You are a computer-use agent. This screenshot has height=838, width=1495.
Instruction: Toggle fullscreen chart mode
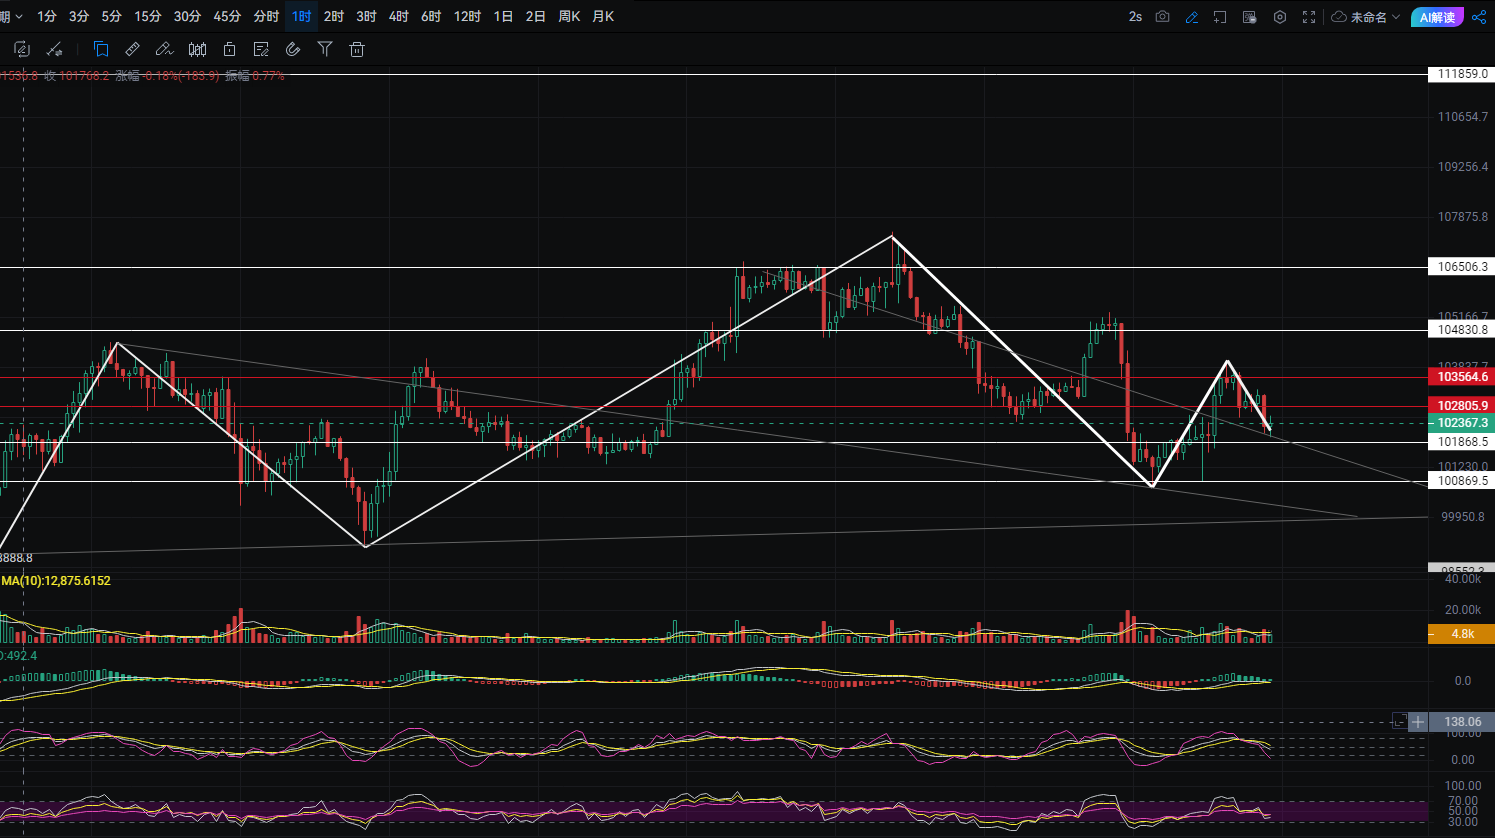click(1309, 17)
